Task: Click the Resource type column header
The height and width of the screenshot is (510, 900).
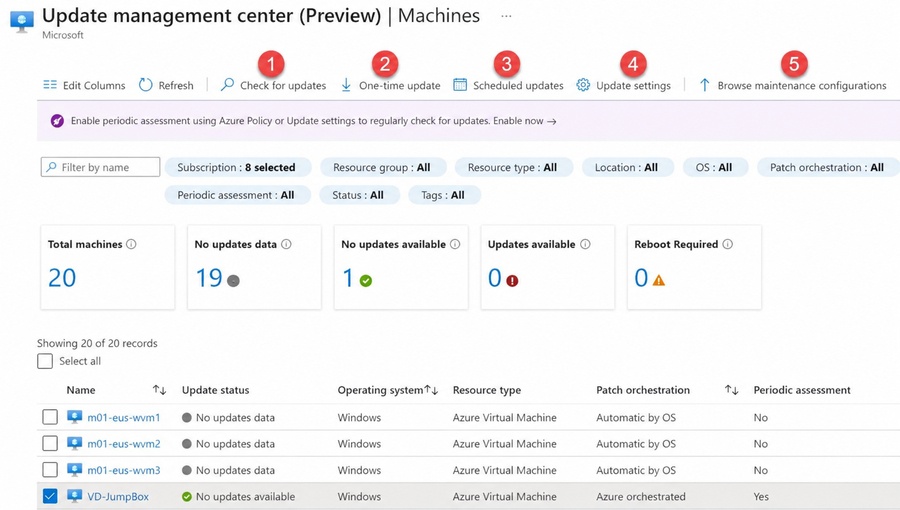Action: tap(487, 390)
